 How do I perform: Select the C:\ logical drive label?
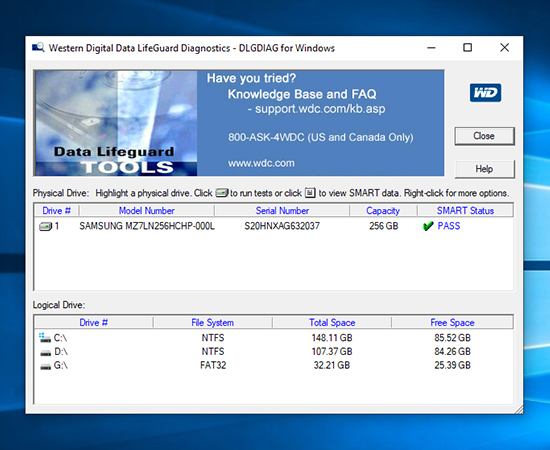coord(60,338)
